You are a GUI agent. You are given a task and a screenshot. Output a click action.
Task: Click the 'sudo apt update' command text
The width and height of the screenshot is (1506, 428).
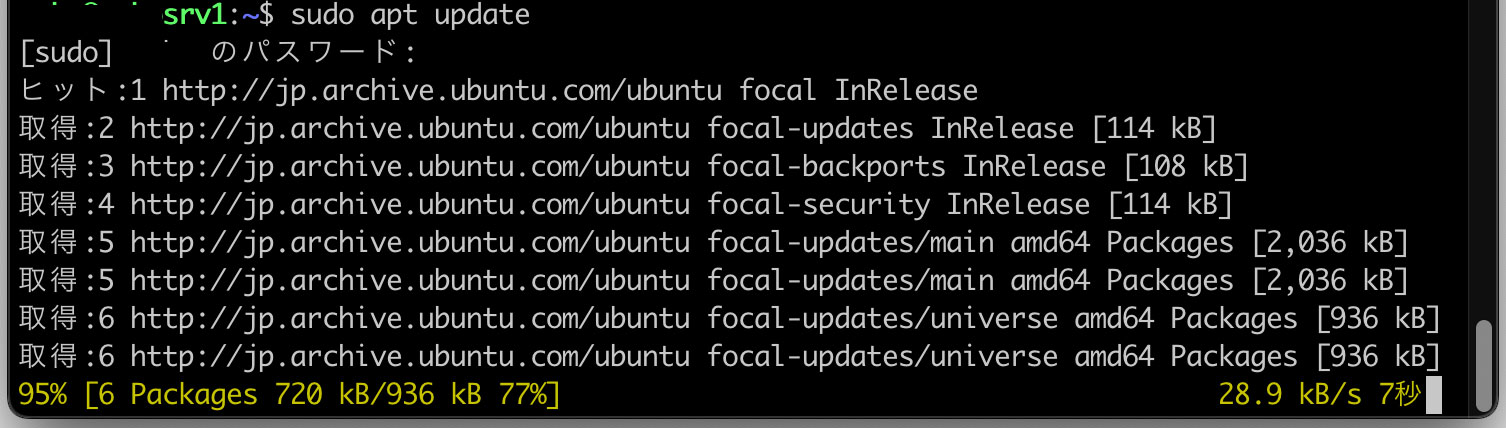410,15
